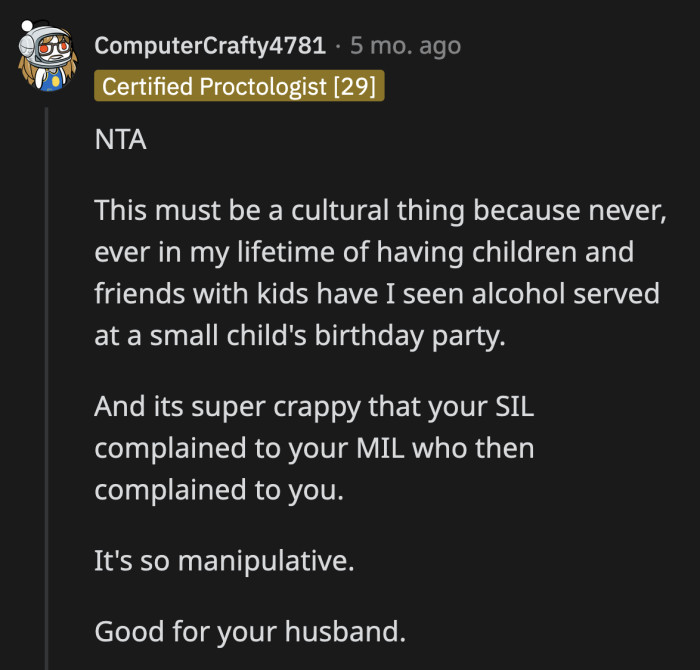Image resolution: width=700 pixels, height=670 pixels.
Task: Click the "5 mo. ago" timestamp
Action: click(405, 46)
